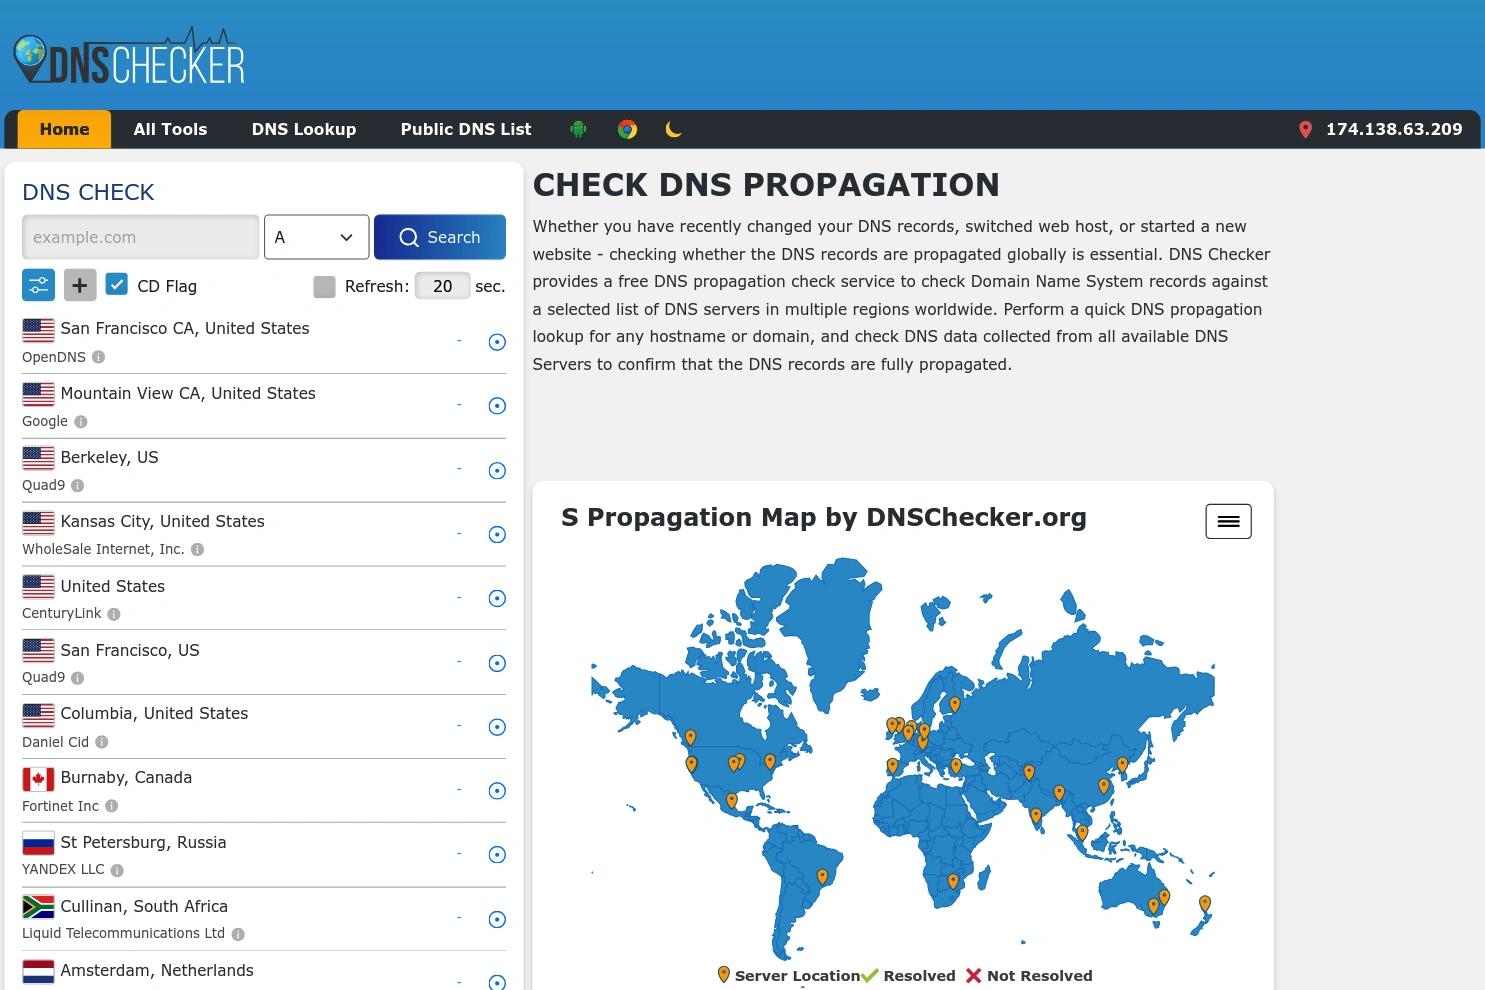Click recheck icon for Columbia Daniel Cid
The image size is (1485, 990).
[x=497, y=727]
